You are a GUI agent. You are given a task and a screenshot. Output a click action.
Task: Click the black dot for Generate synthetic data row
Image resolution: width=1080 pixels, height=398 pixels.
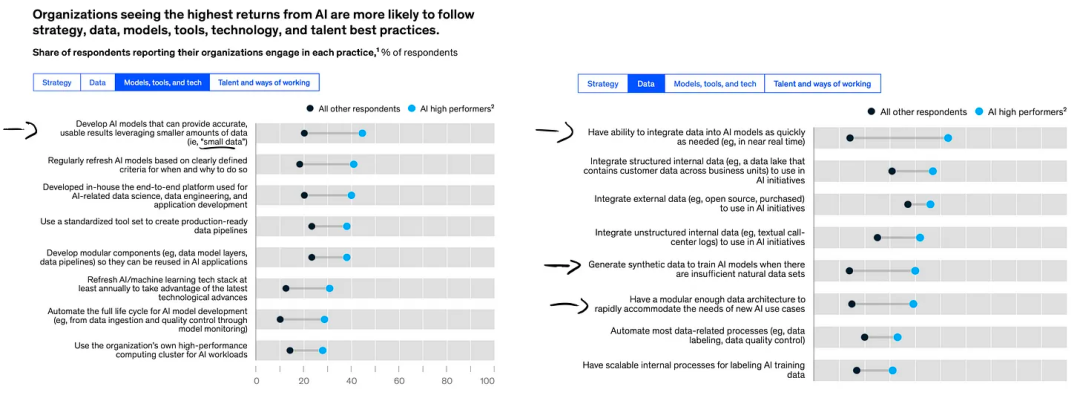(x=849, y=271)
